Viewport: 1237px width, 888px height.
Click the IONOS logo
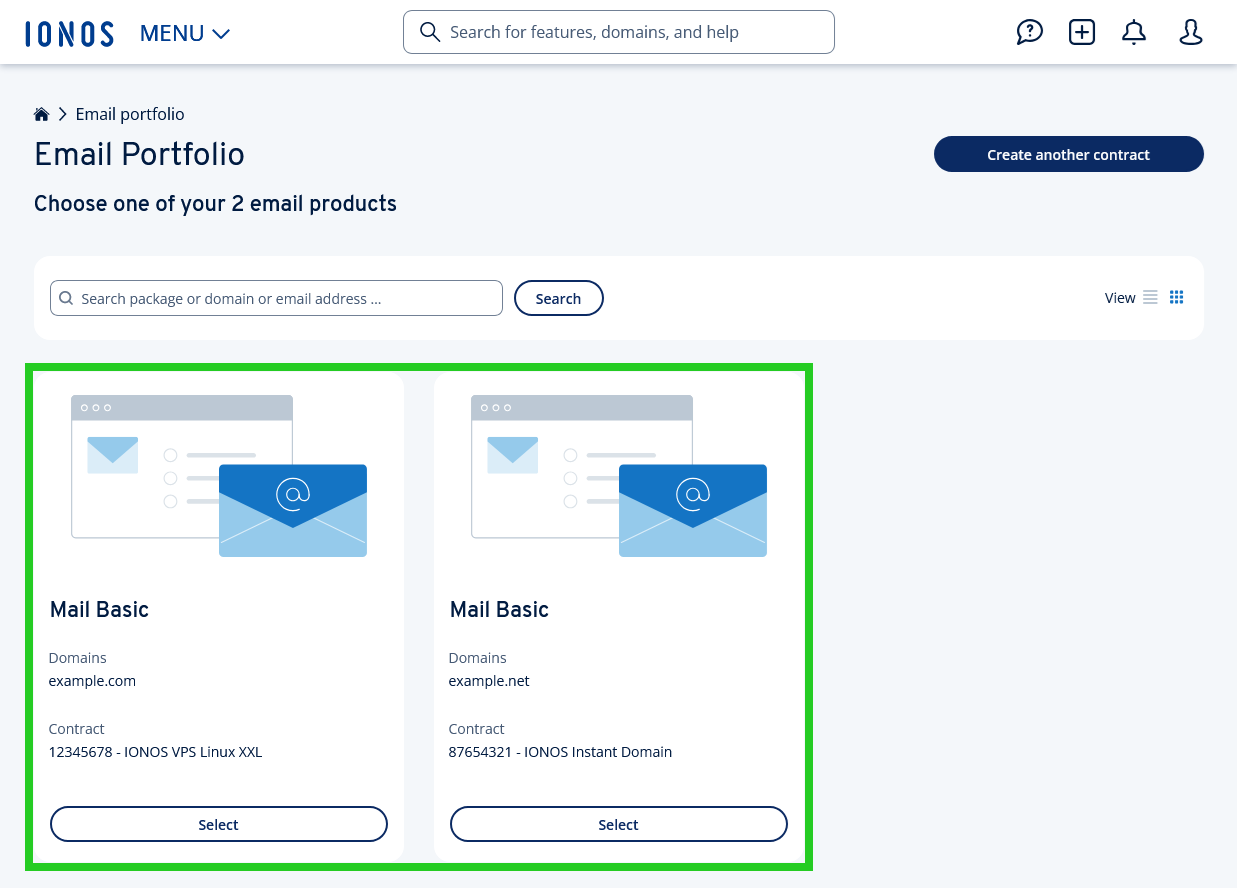point(69,32)
